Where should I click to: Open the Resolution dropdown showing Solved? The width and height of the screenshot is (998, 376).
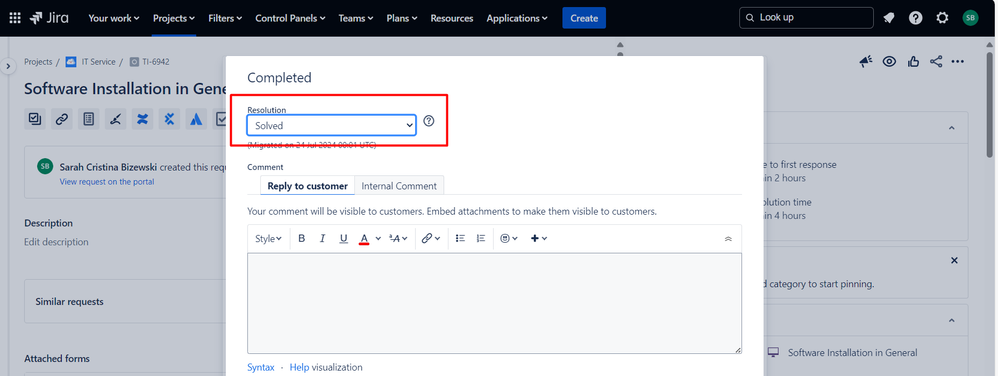pyautogui.click(x=332, y=125)
